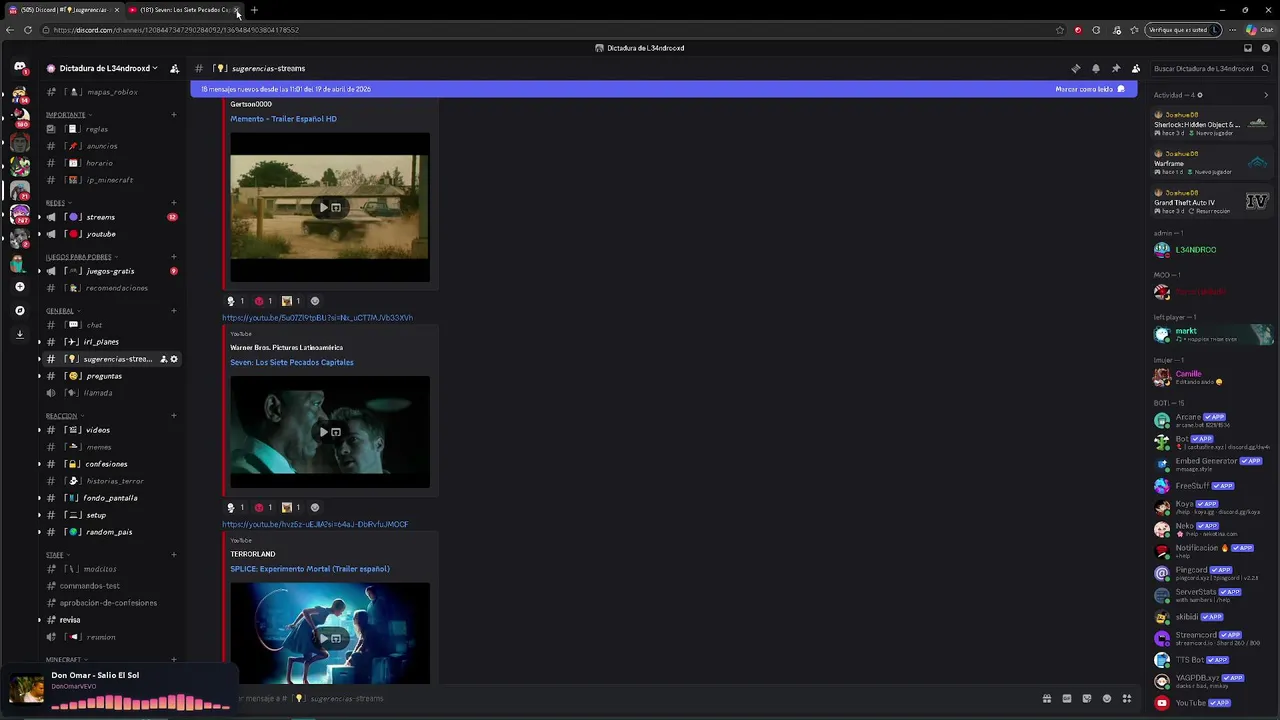
Task: Open emoji picker in message bar
Action: pos(1107,698)
